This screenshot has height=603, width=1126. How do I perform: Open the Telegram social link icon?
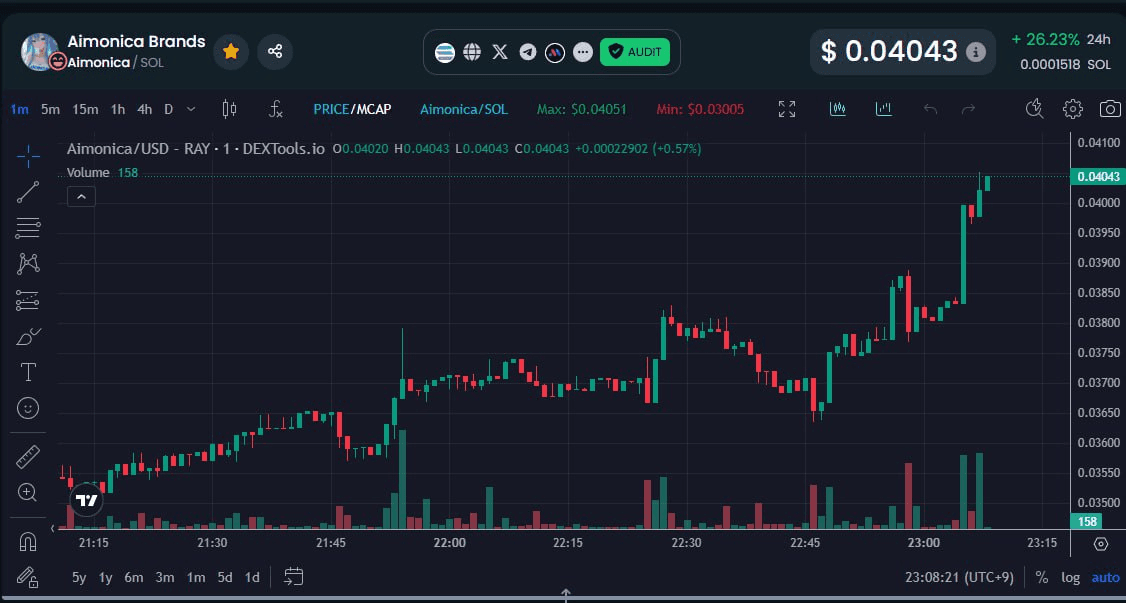(x=528, y=52)
